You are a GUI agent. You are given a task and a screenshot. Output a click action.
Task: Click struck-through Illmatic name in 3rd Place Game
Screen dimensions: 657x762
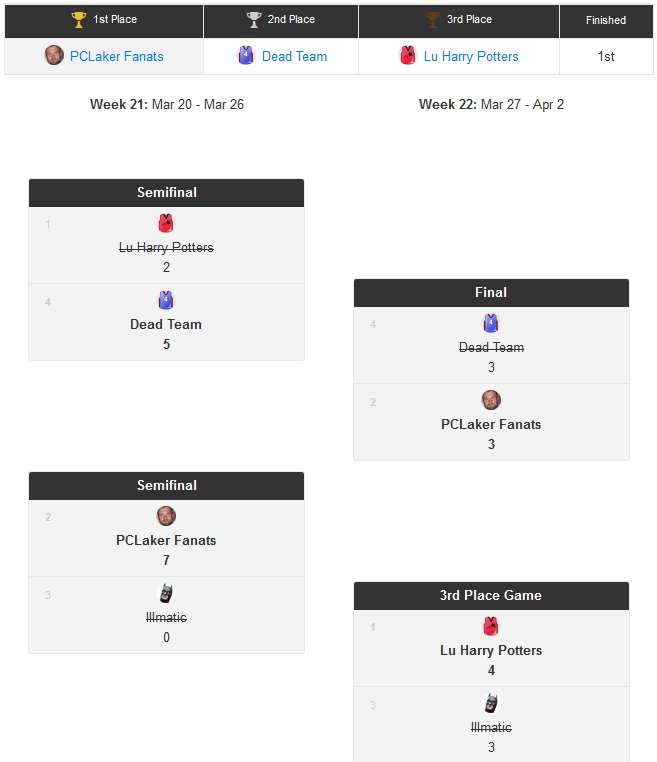(491, 727)
